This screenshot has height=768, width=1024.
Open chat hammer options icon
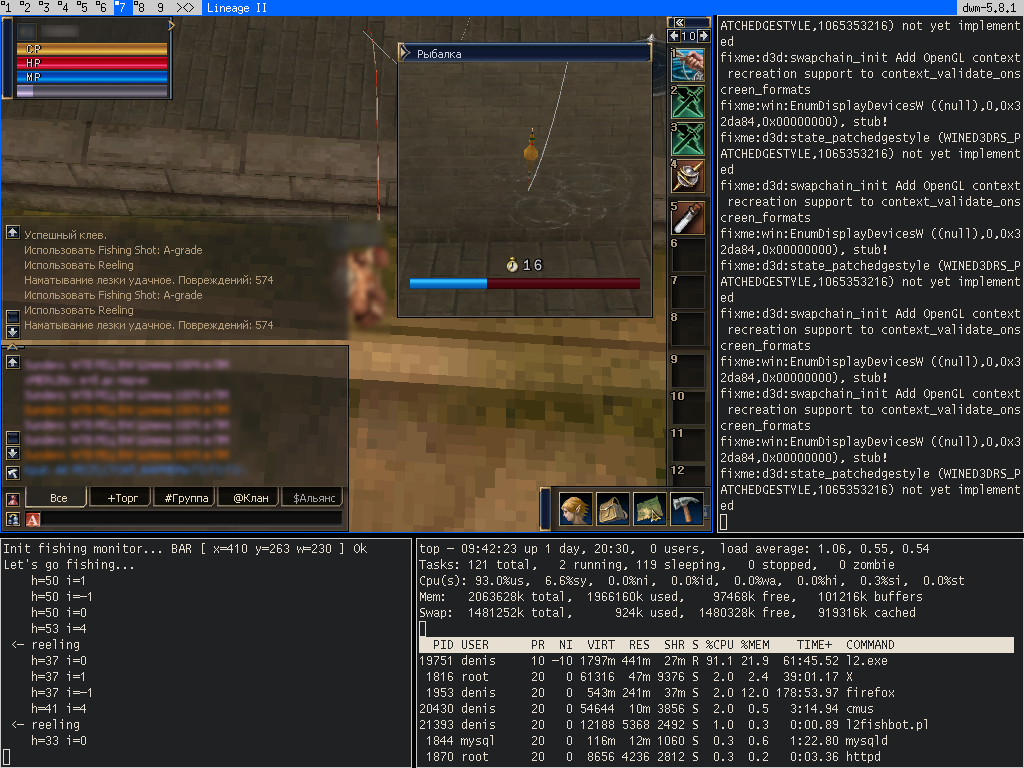pos(12,473)
